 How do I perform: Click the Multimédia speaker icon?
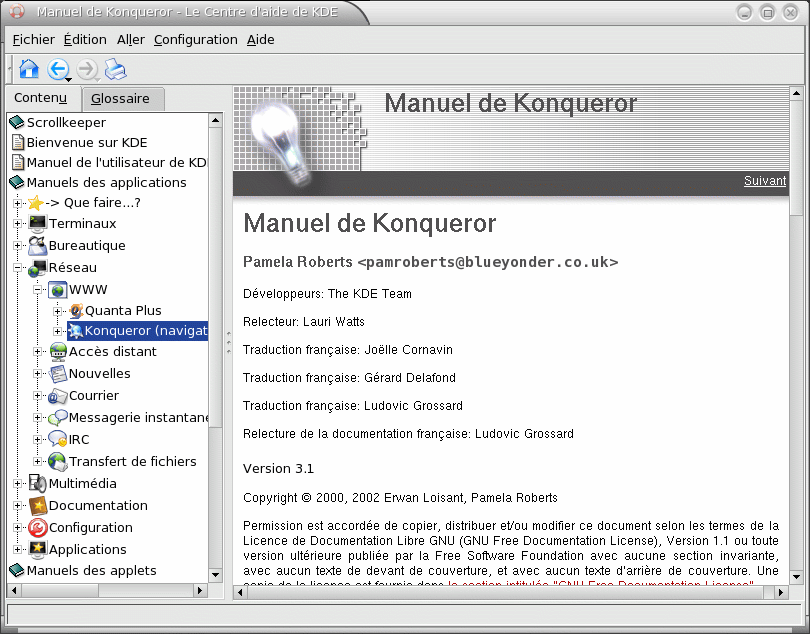tap(38, 484)
